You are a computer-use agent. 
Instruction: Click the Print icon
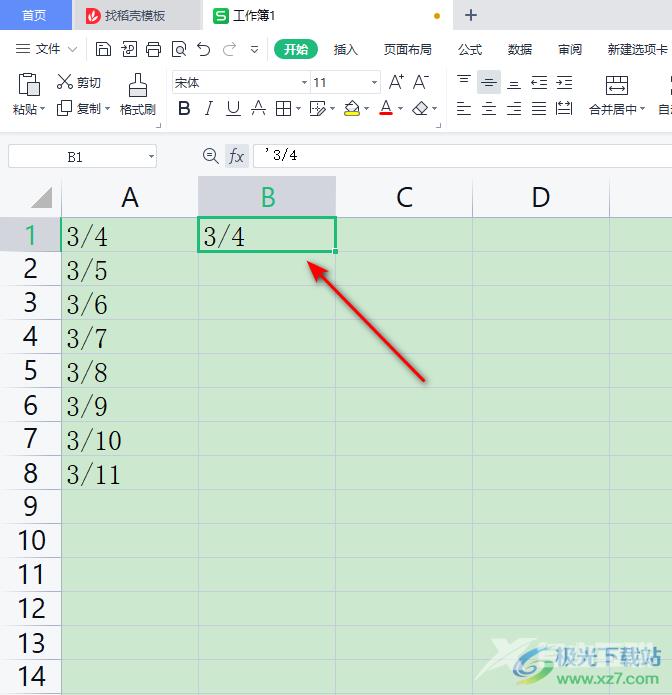(x=153, y=49)
